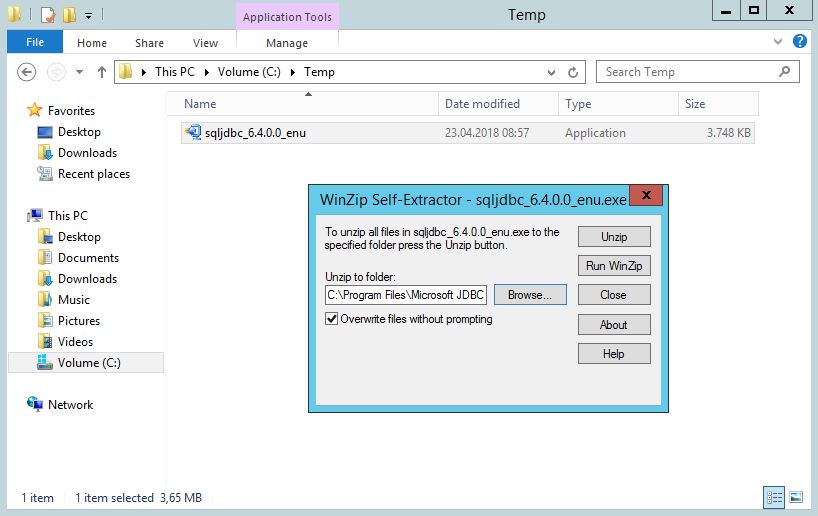Sort by Date modified column
Image resolution: width=818 pixels, height=516 pixels.
pyautogui.click(x=499, y=104)
